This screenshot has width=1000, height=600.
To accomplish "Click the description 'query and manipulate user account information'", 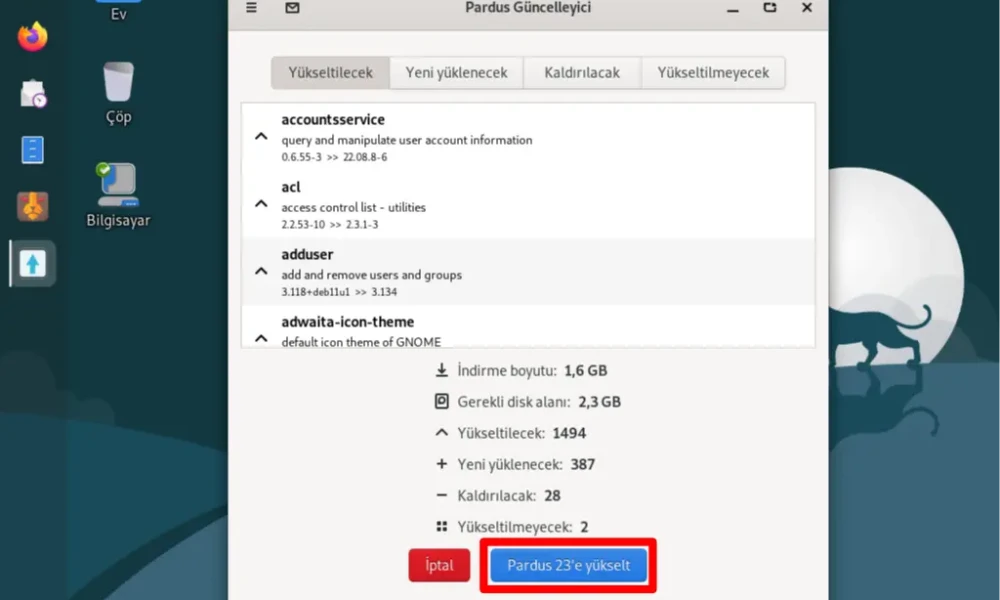I will pos(407,140).
